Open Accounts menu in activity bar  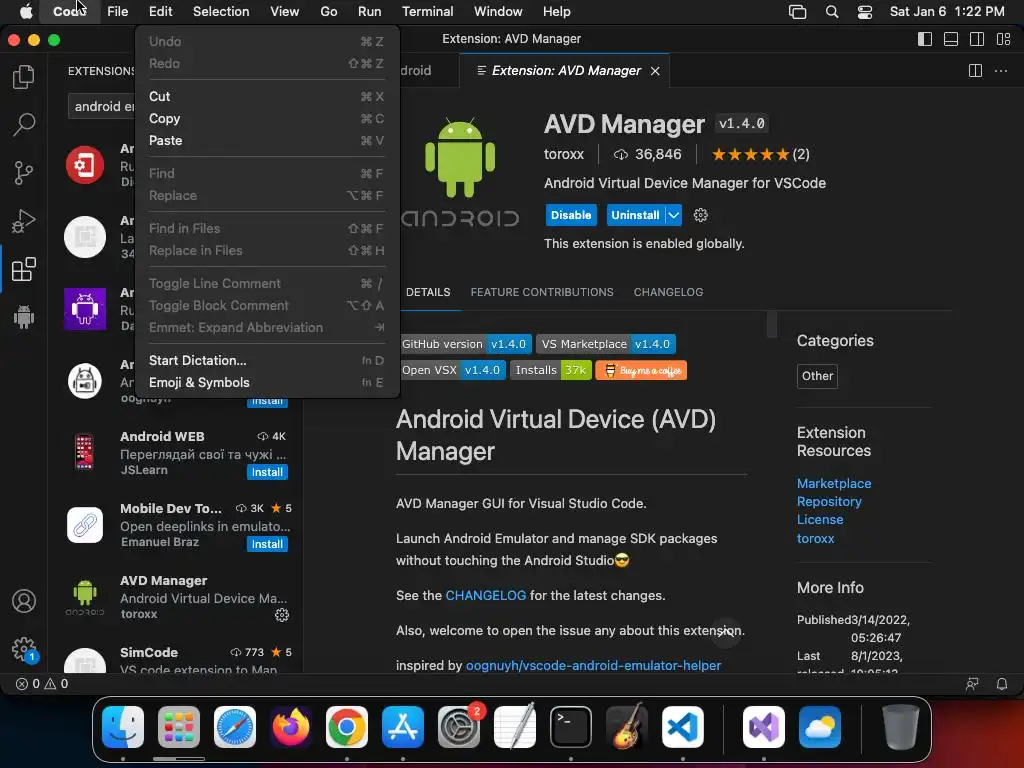click(x=24, y=601)
